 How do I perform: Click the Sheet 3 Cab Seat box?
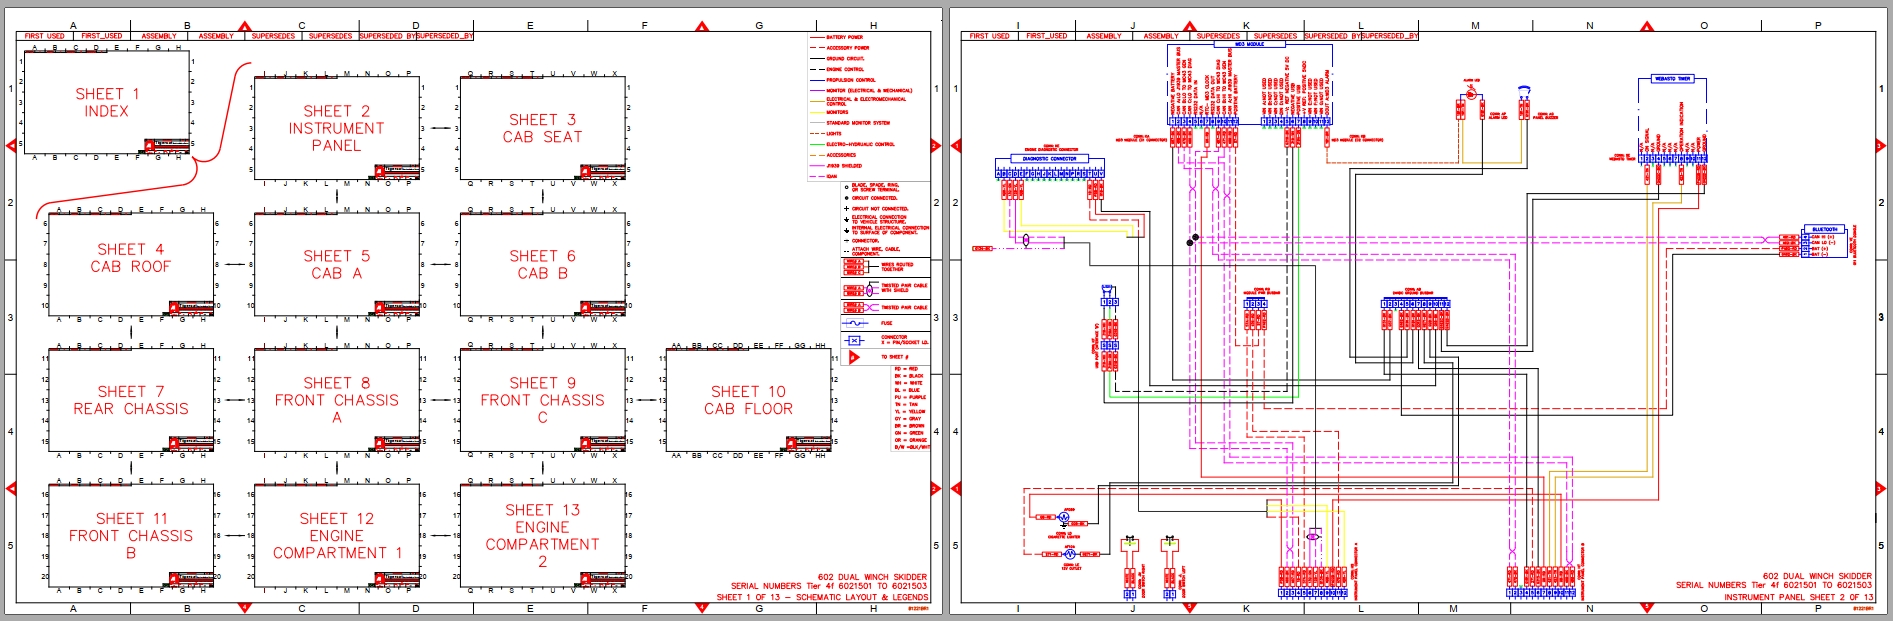(x=542, y=128)
